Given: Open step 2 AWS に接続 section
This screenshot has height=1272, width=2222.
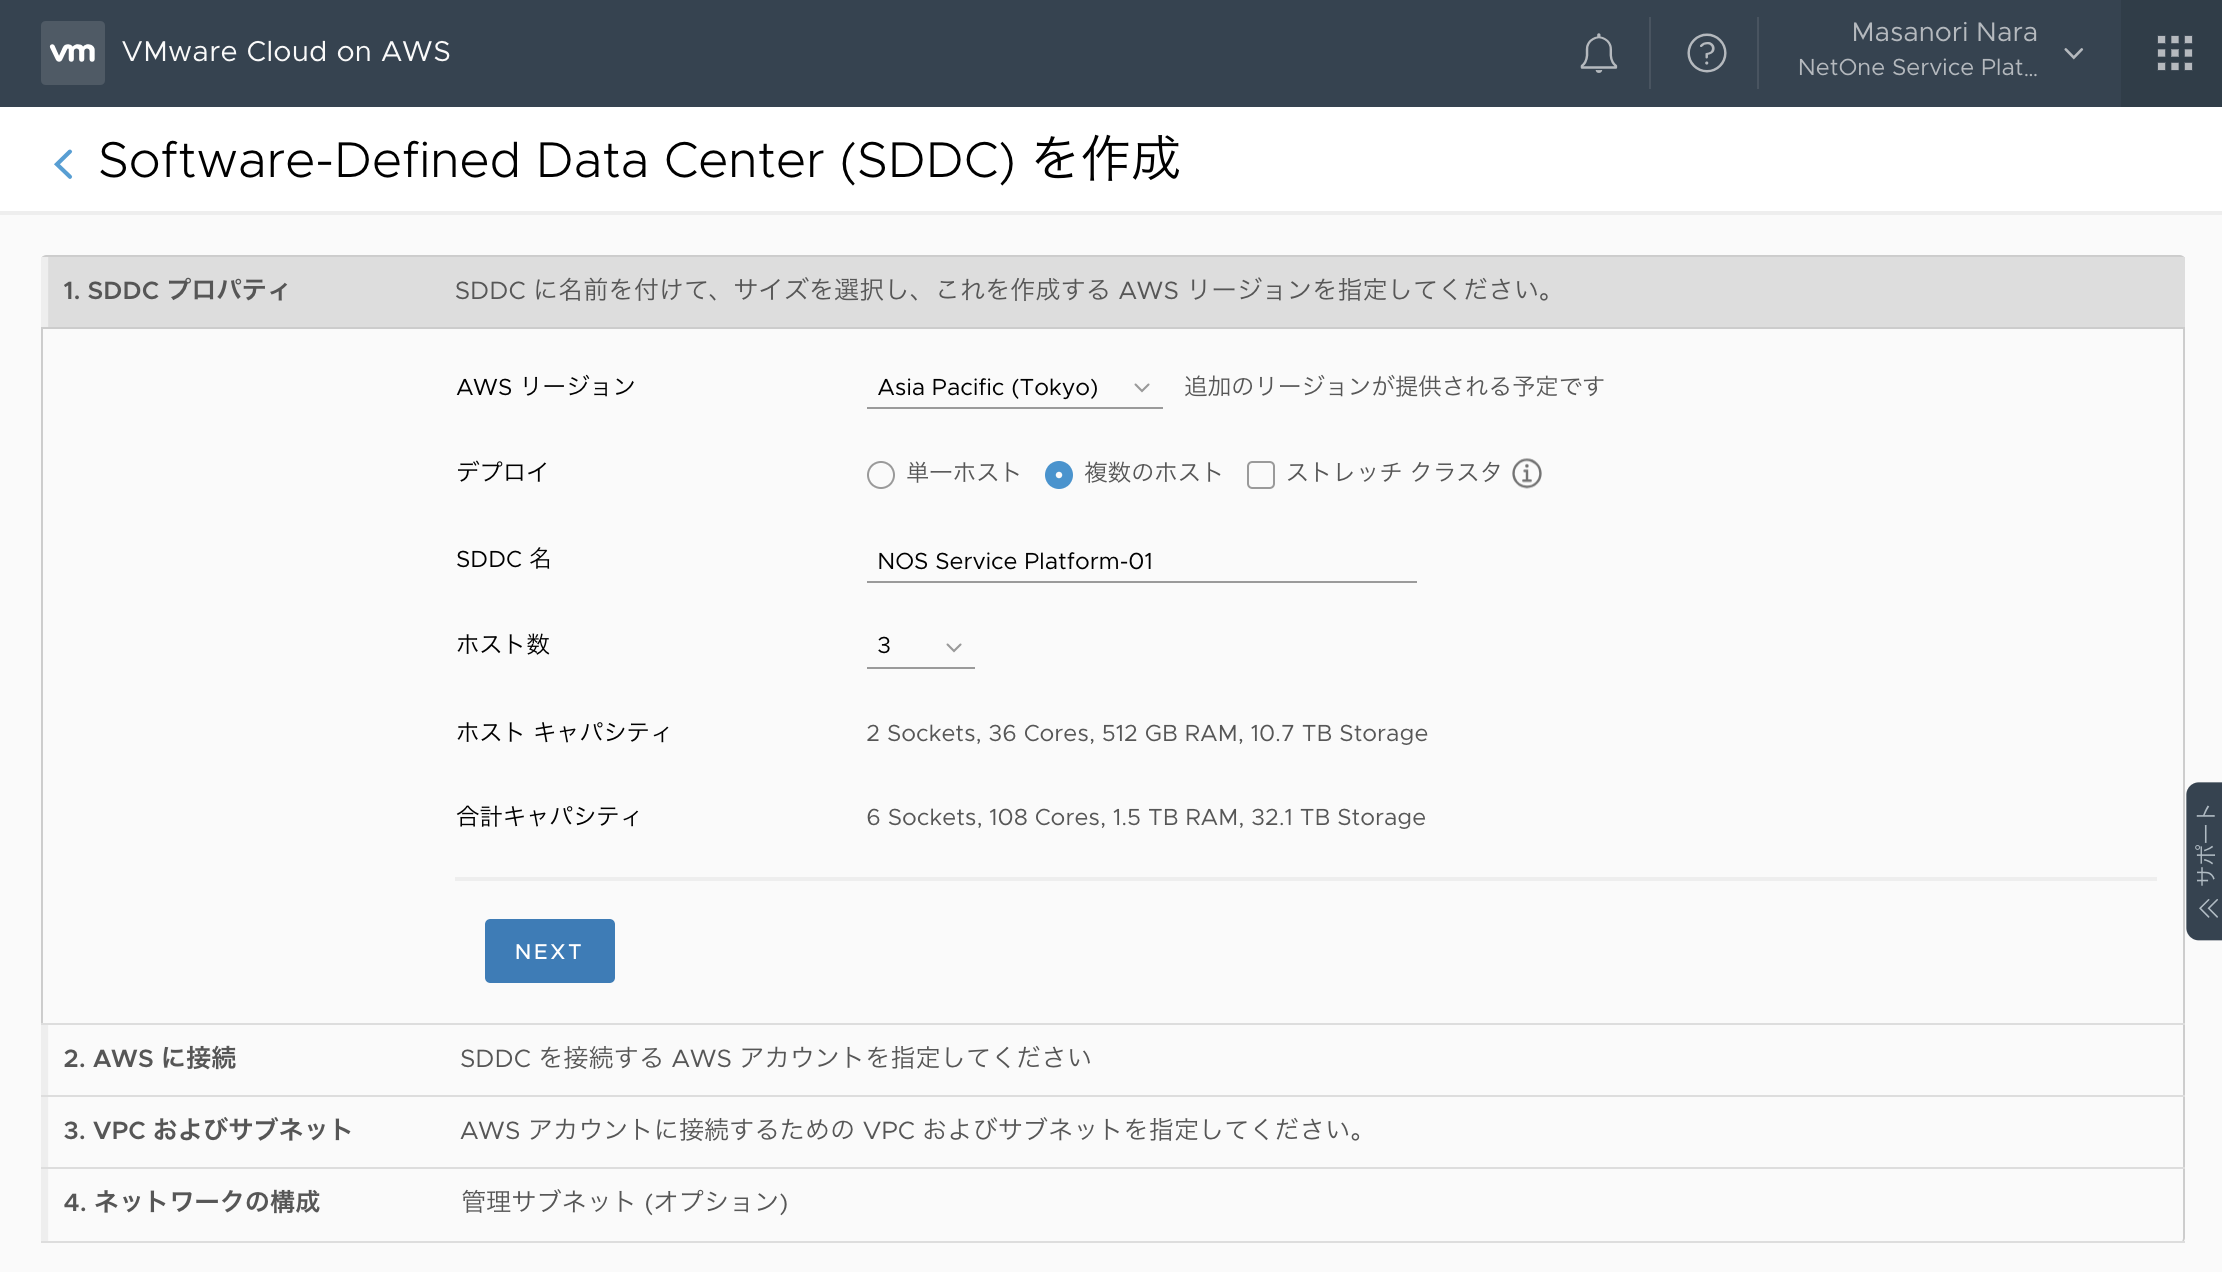Looking at the screenshot, I should [x=150, y=1058].
